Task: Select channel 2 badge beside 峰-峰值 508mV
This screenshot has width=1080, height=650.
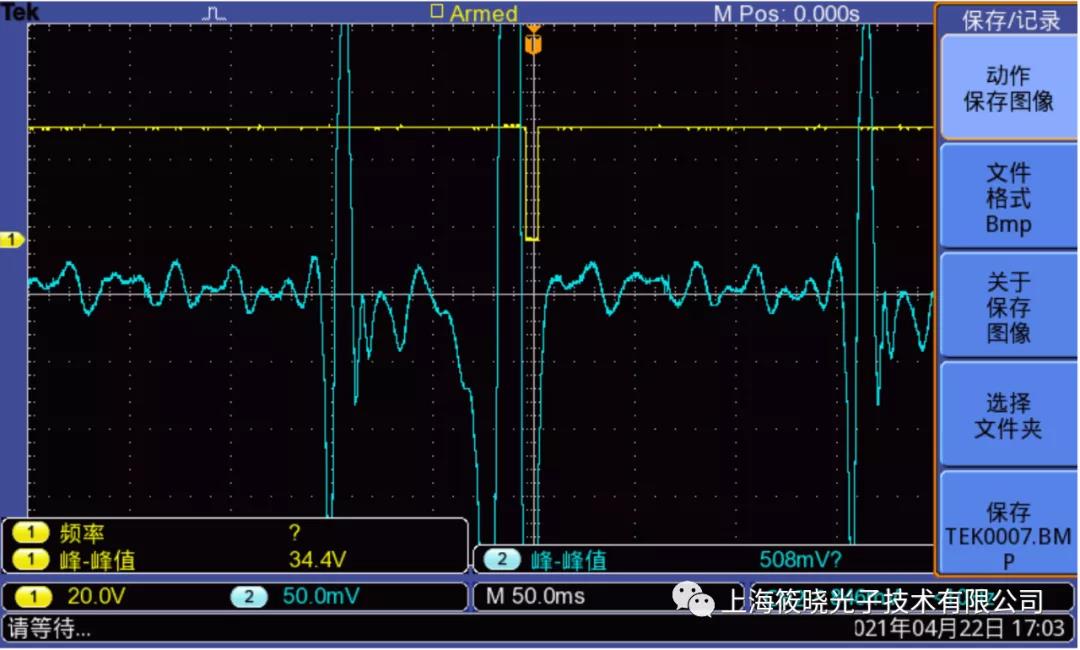Action: (502, 560)
